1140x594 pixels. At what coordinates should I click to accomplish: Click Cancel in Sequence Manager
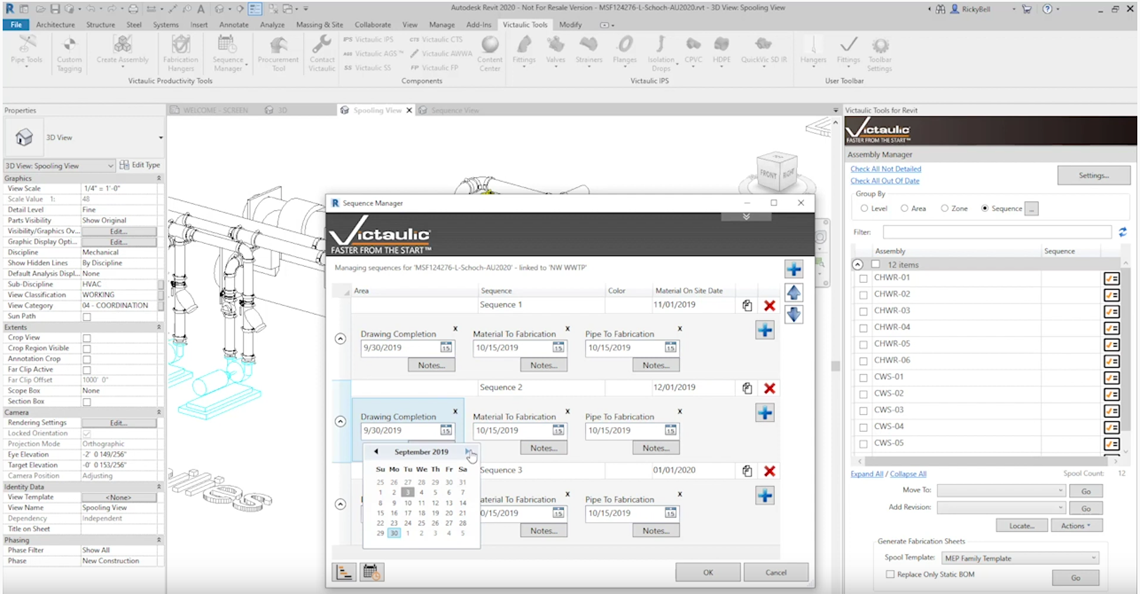click(776, 572)
